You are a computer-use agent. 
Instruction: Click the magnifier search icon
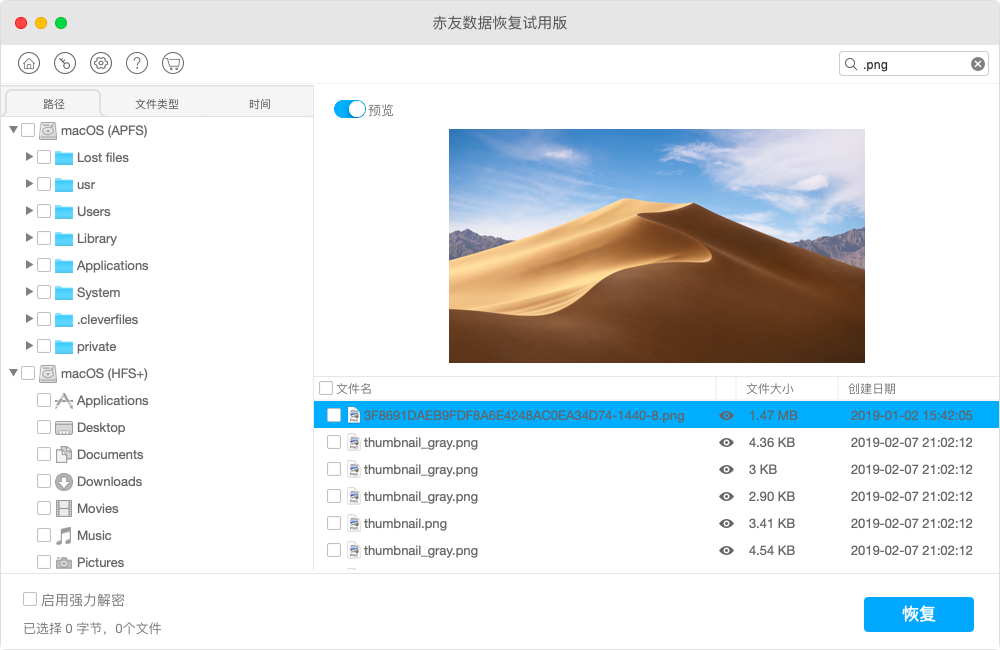(x=851, y=64)
